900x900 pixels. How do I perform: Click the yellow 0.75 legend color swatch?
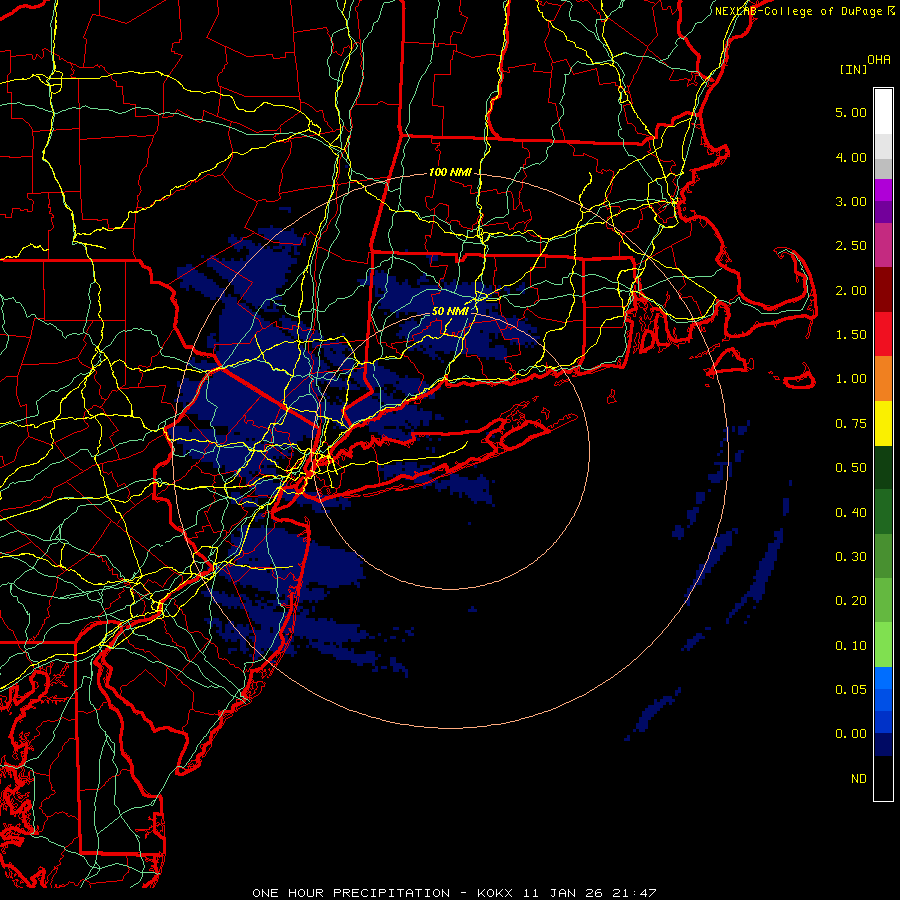[883, 424]
